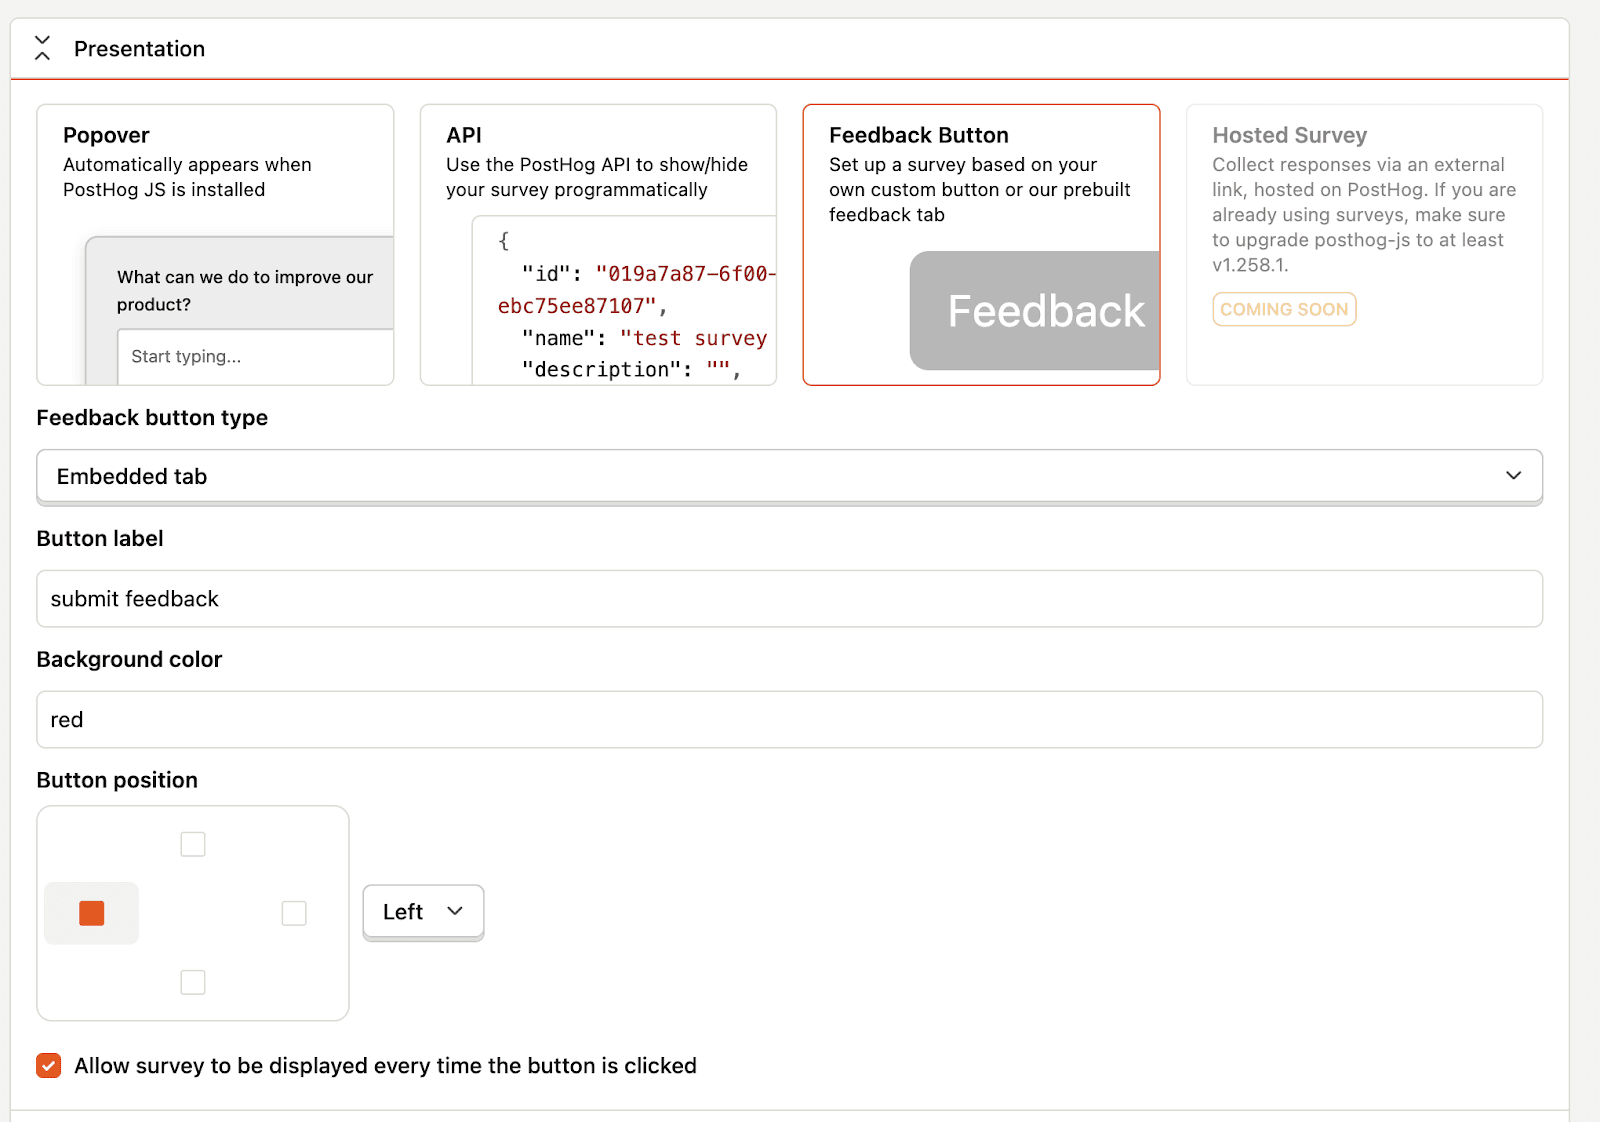Screen dimensions: 1600x1122
Task: Click the Start typing preview field
Action: pos(255,357)
